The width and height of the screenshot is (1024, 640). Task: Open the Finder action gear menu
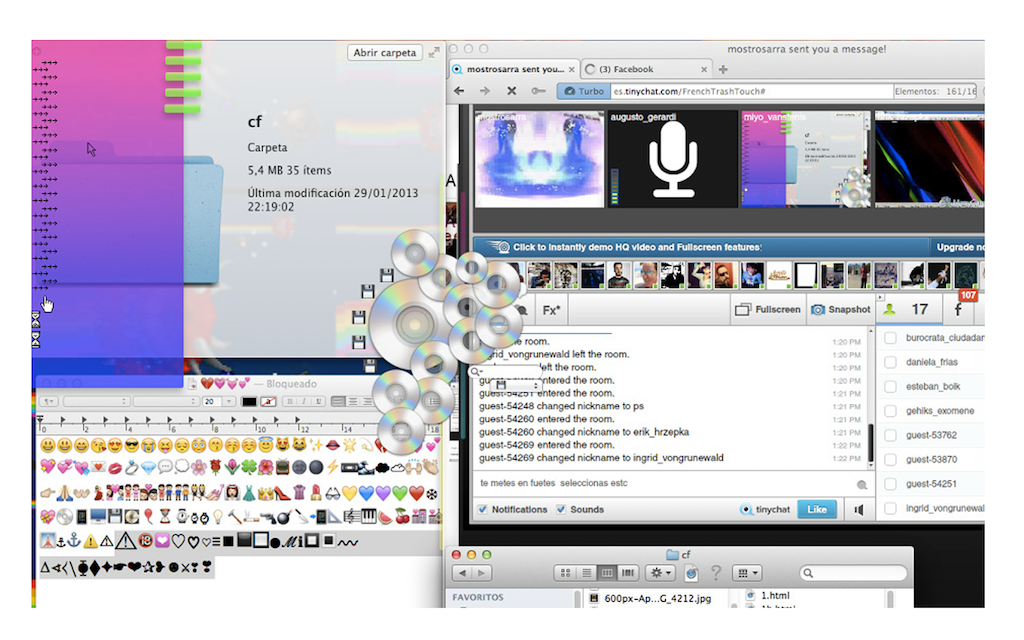click(x=660, y=573)
